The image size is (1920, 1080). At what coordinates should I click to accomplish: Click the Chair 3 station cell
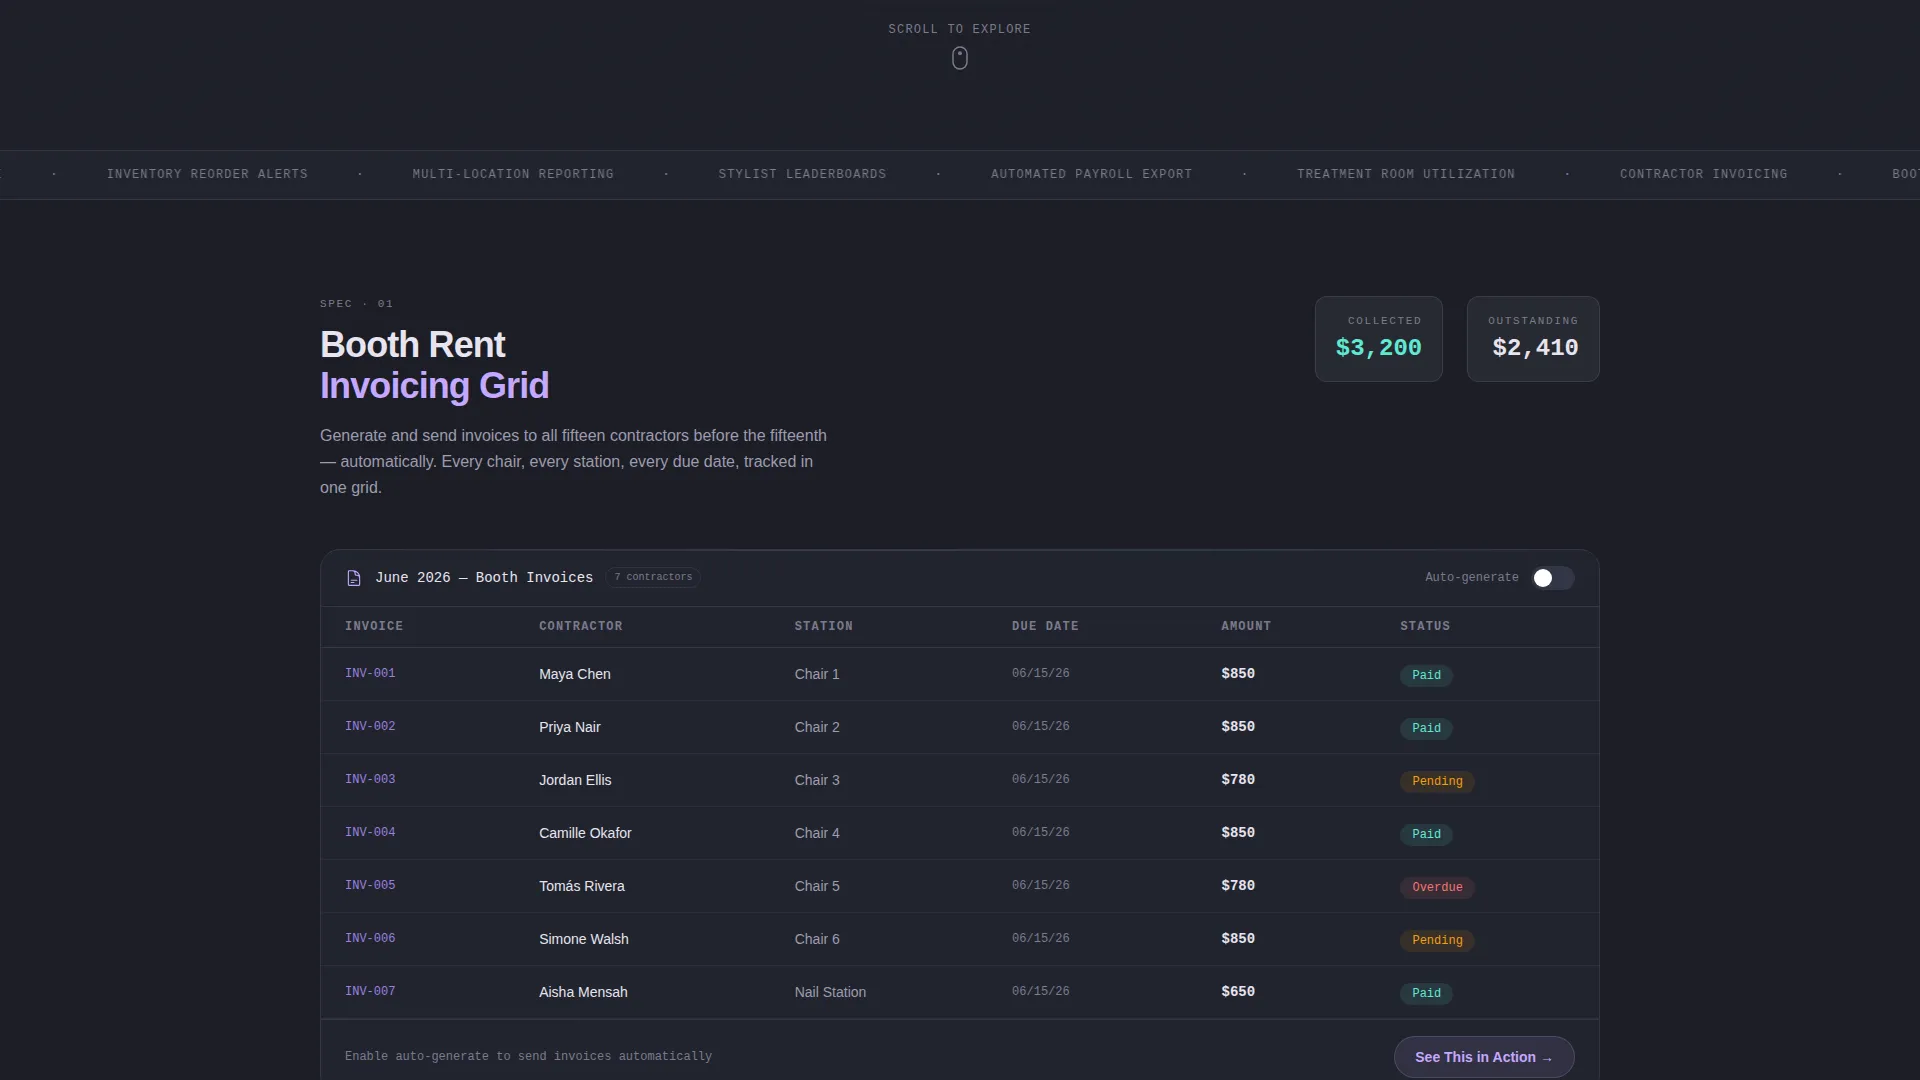(817, 780)
